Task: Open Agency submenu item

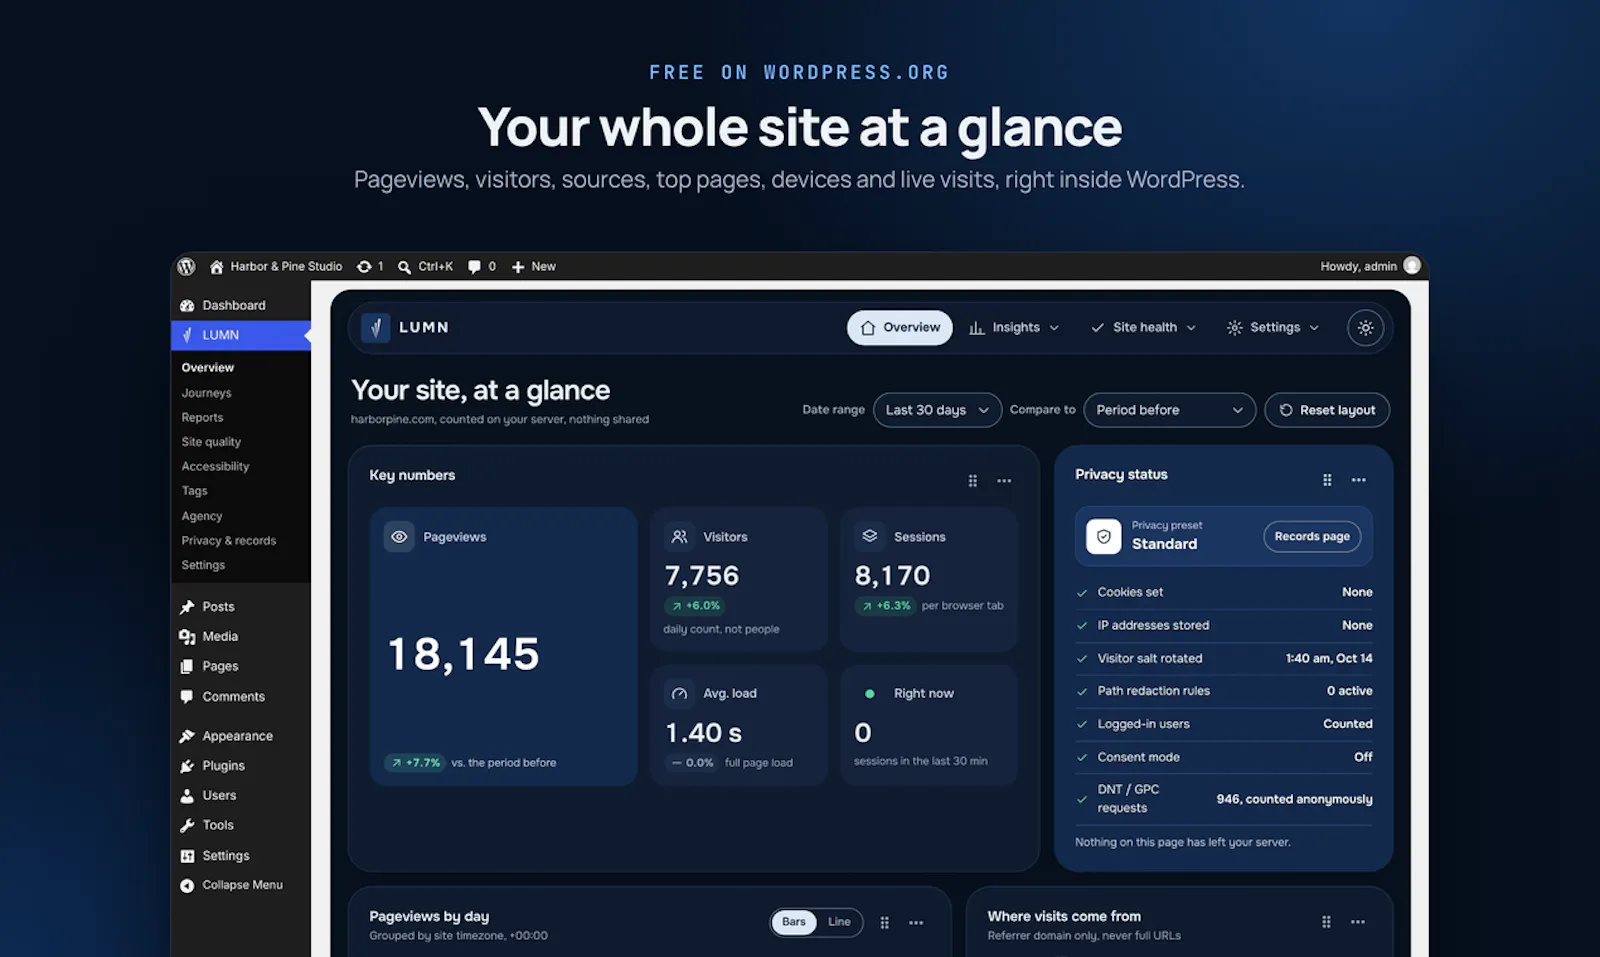Action: [201, 516]
